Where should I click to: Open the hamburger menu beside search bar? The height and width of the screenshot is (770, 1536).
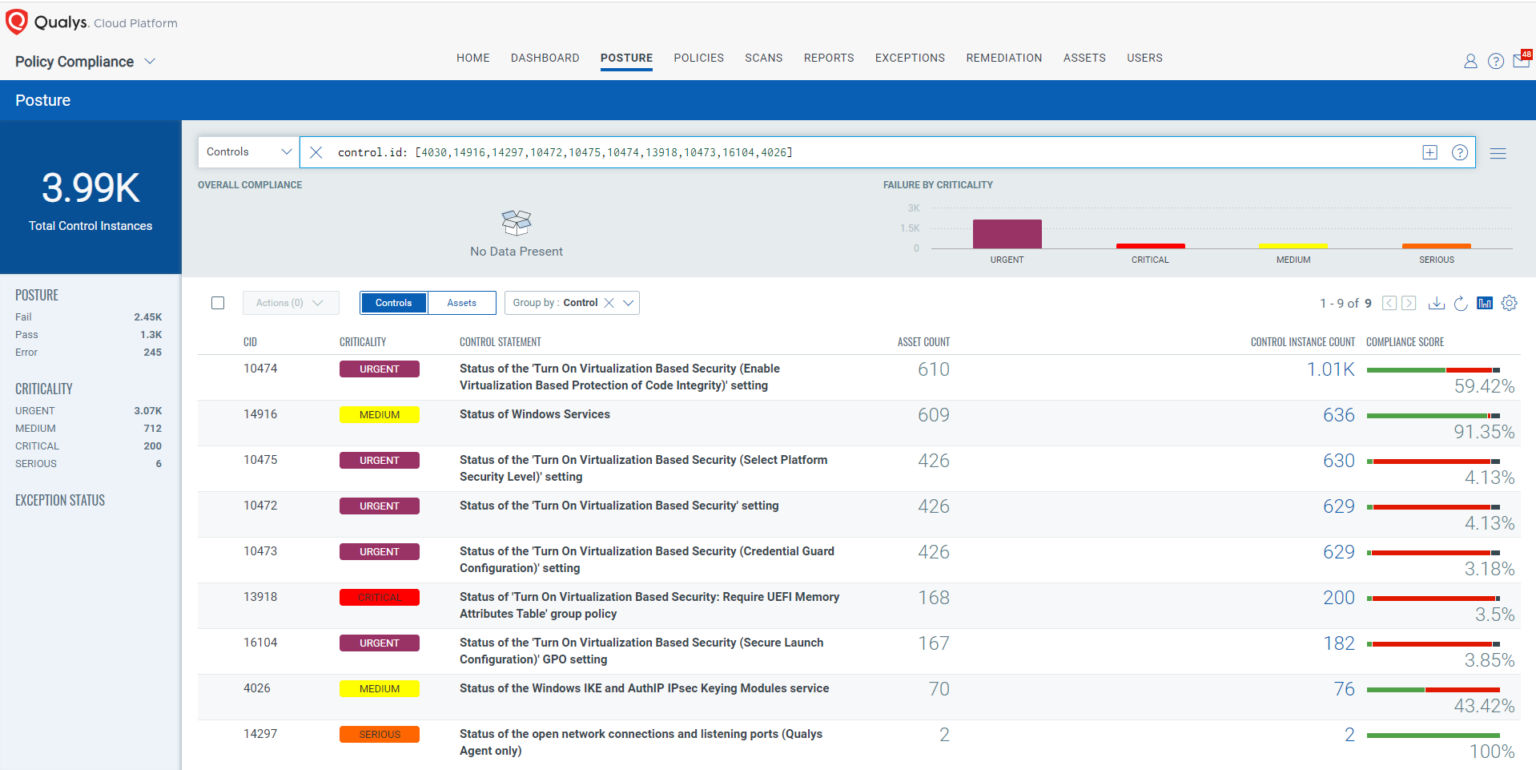point(1498,152)
